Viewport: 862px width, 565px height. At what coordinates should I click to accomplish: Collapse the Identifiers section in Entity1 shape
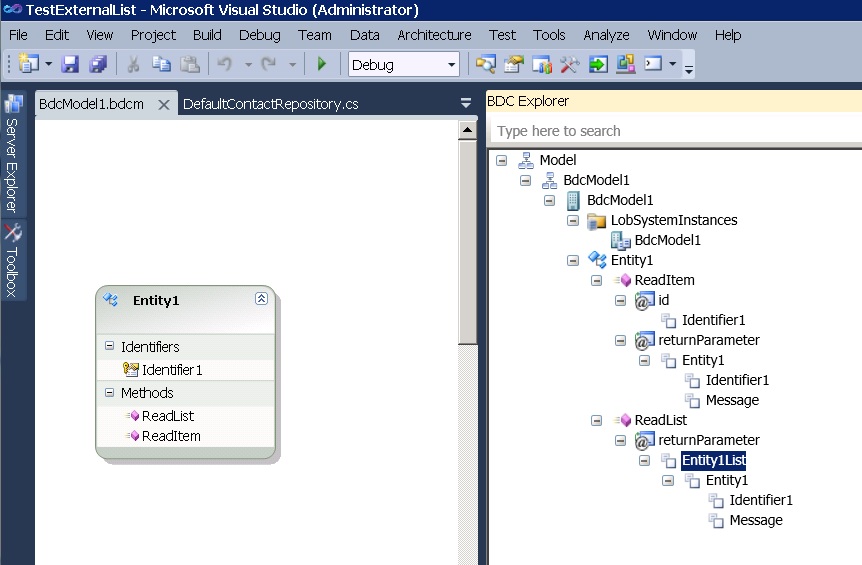pyautogui.click(x=109, y=346)
